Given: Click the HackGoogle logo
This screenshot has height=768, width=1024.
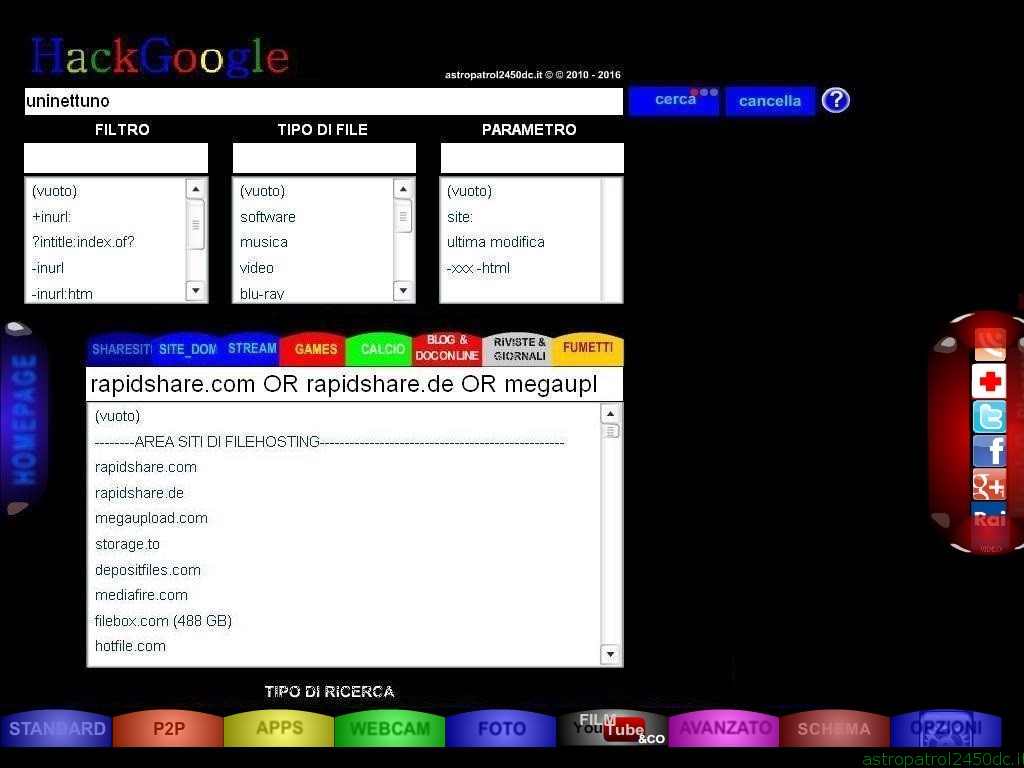Looking at the screenshot, I should coord(159,57).
